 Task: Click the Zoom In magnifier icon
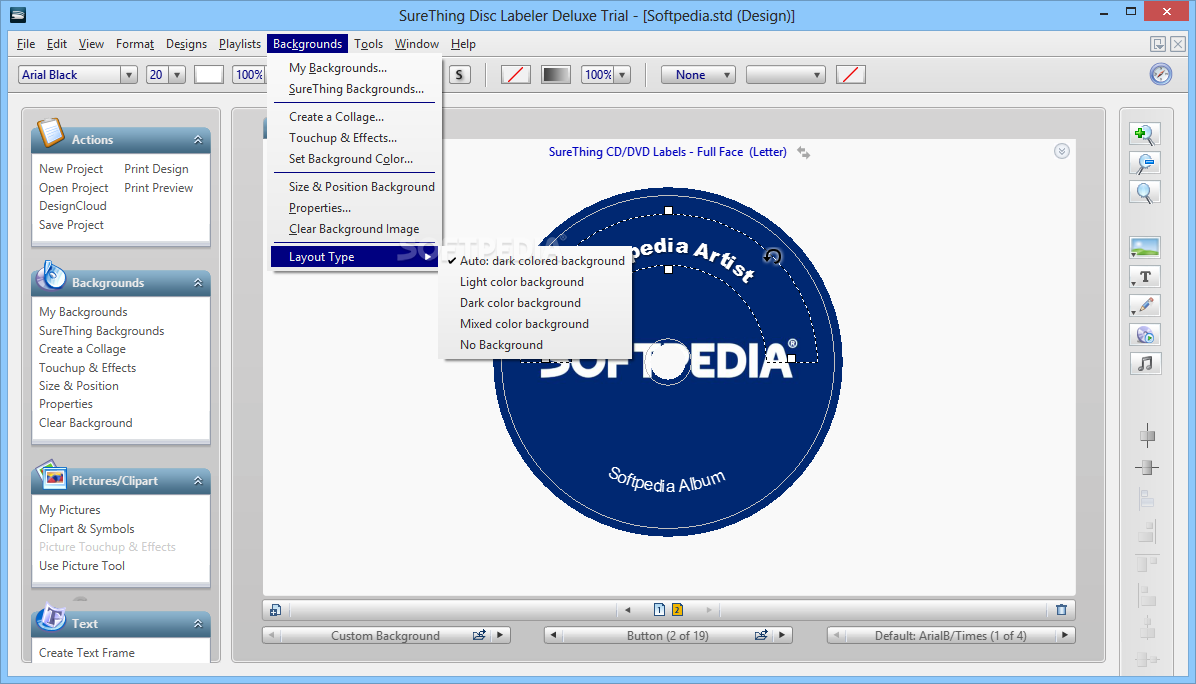pos(1144,134)
